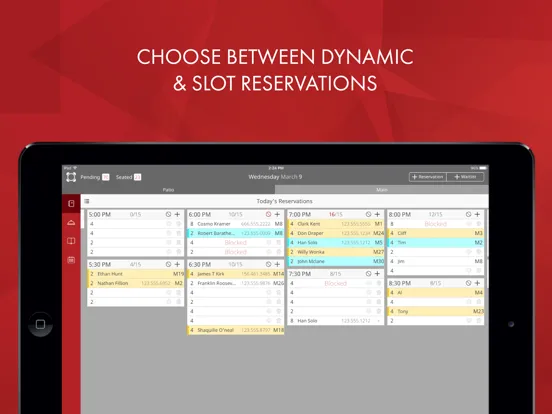Select the Ethan Hunt reservation row
Image resolution: width=552 pixels, height=414 pixels.
(x=136, y=274)
